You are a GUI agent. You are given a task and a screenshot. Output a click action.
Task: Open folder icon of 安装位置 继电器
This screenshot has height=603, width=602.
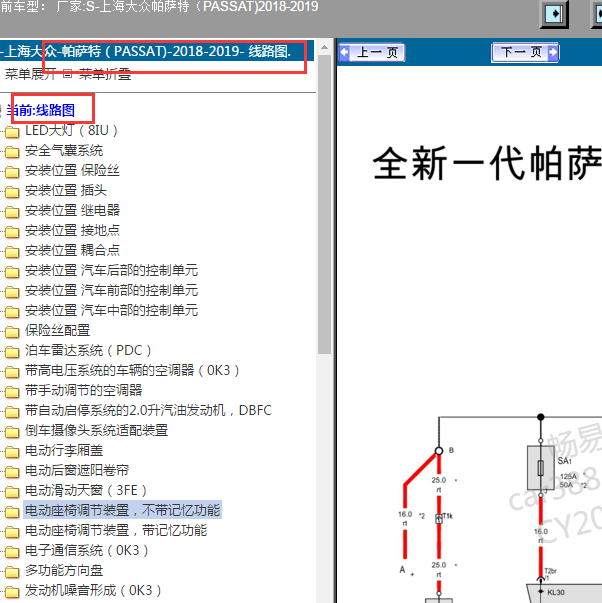12,212
